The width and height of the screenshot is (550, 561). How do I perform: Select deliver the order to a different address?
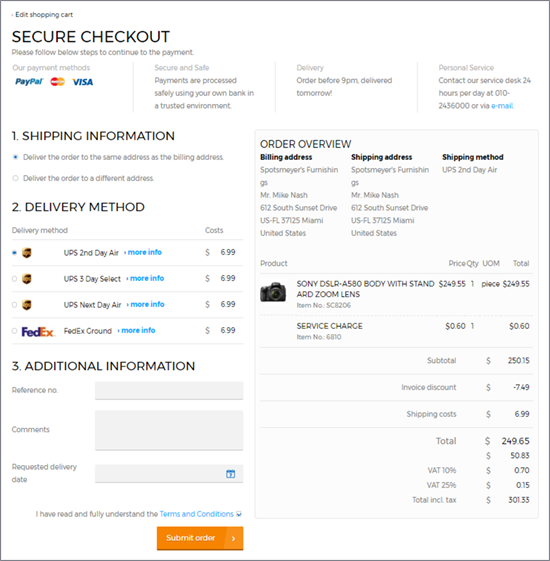coord(15,178)
